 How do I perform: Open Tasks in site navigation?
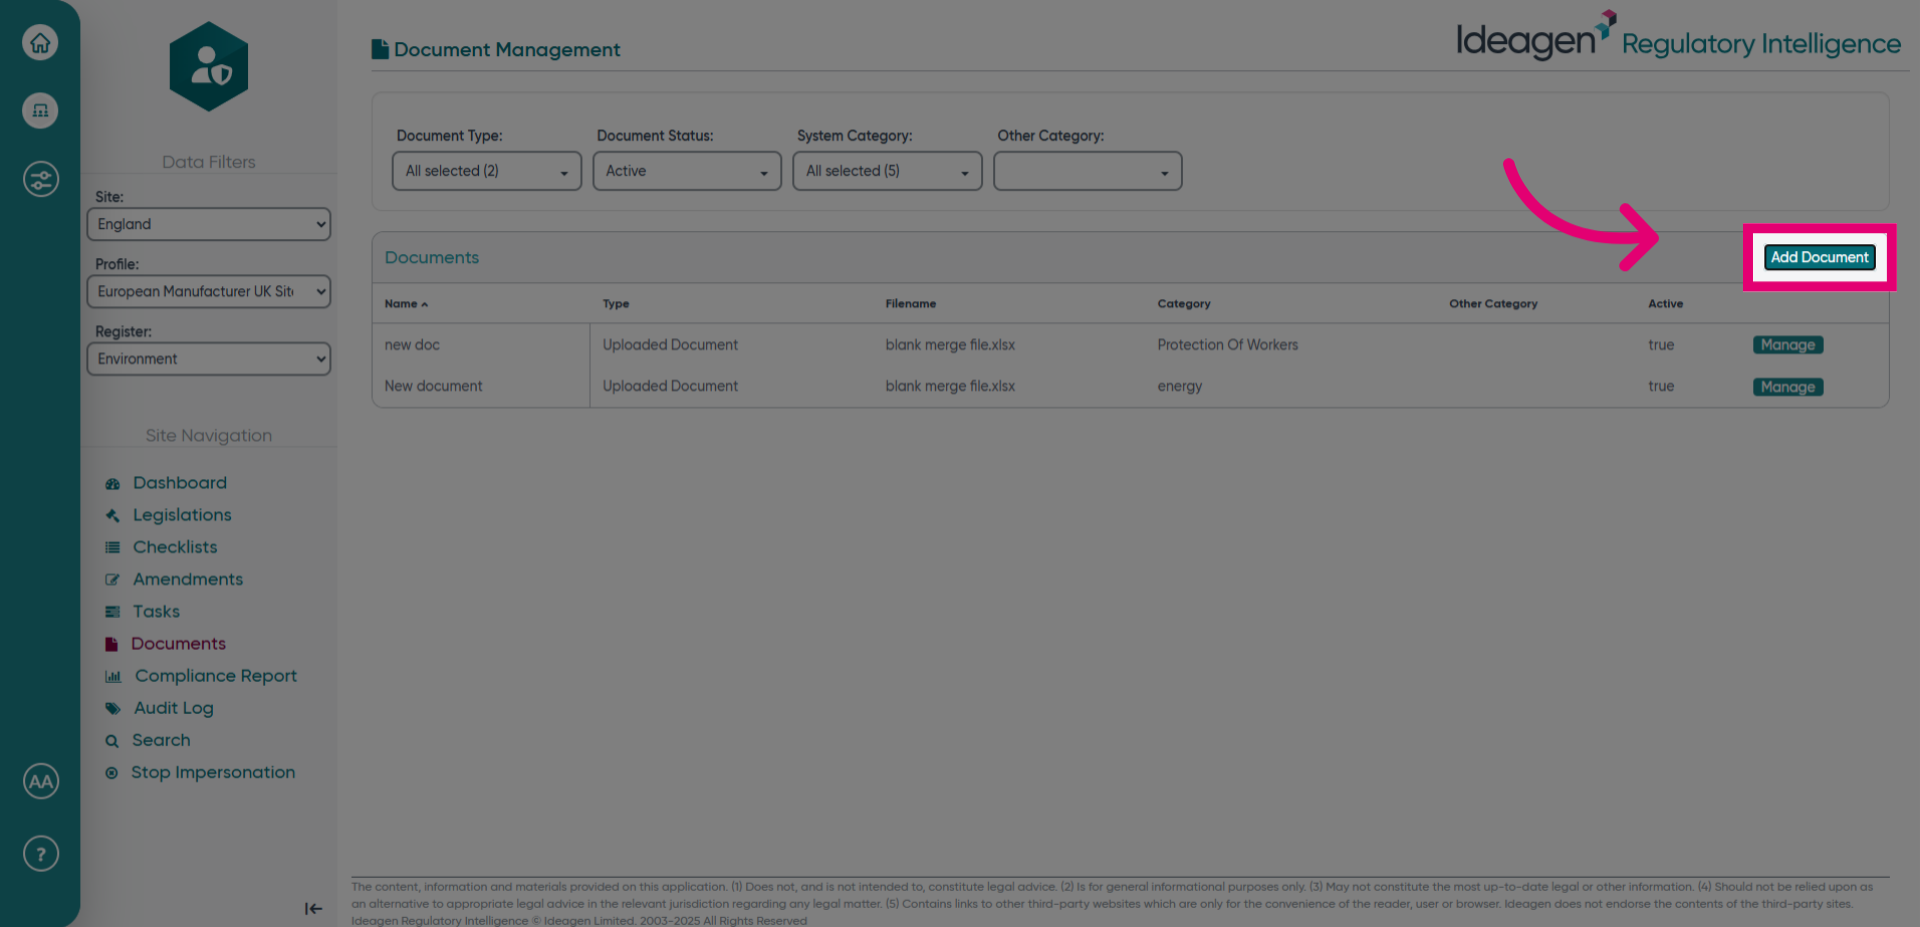(x=156, y=611)
